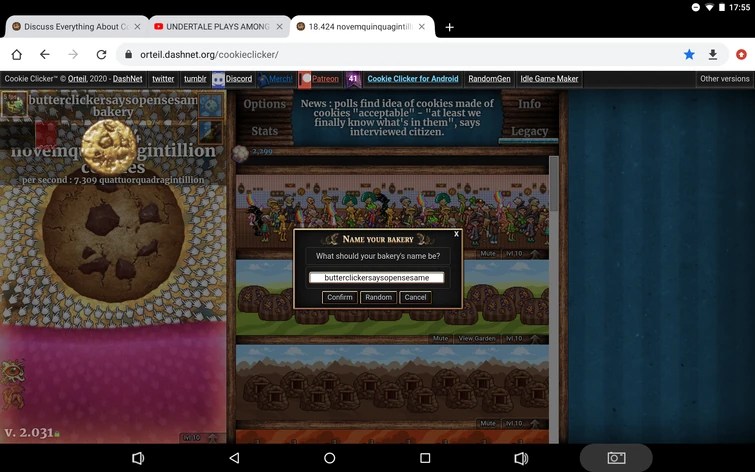Open Cookie Clicker for Android link
755x472 pixels.
pos(413,79)
